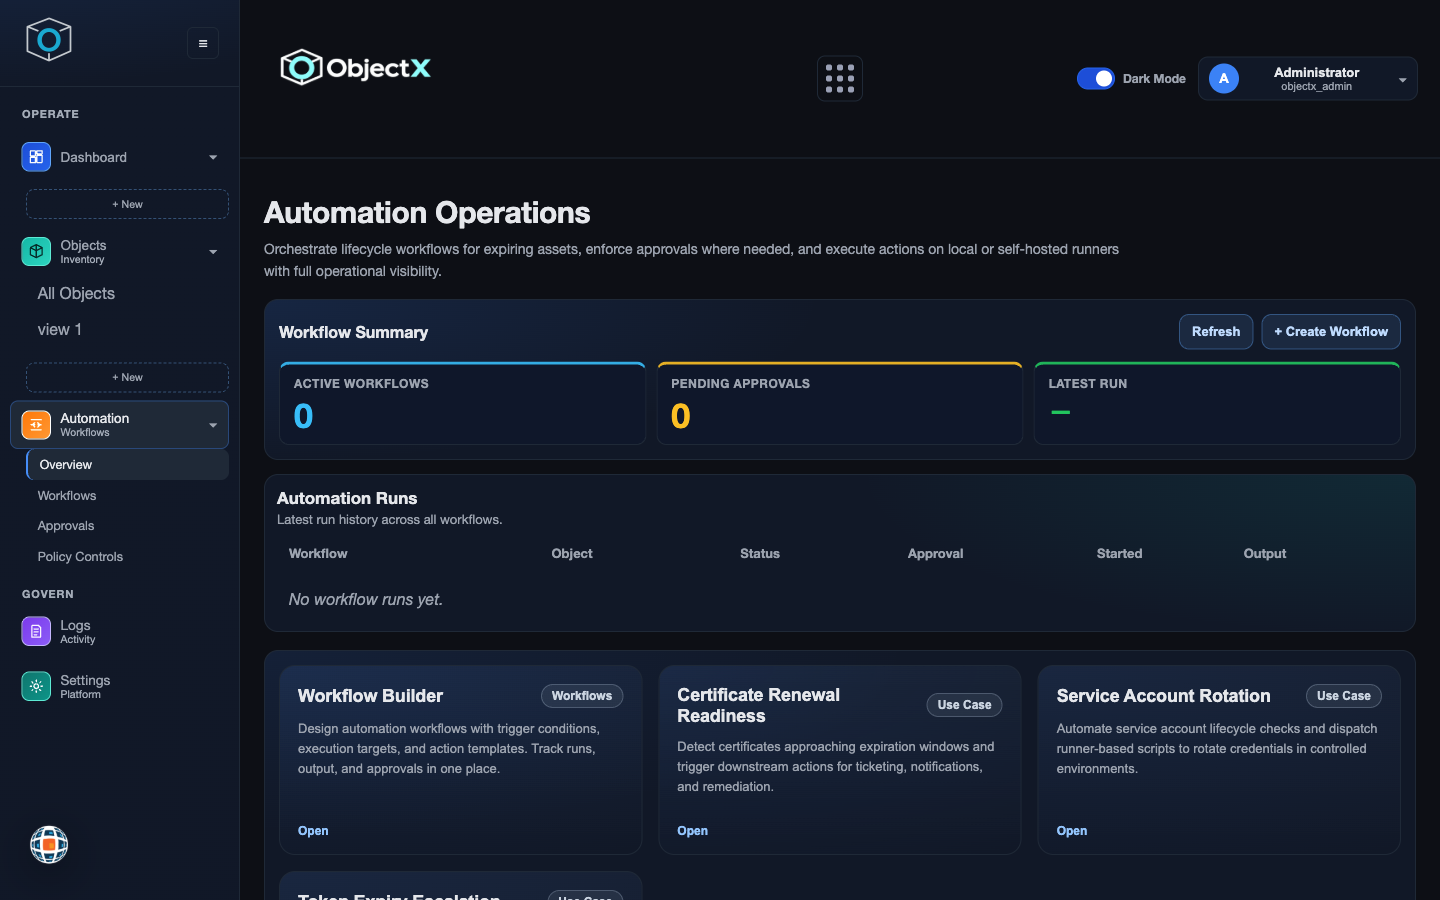This screenshot has width=1440, height=900.
Task: Click the Administrator avatar circle
Action: tap(1224, 79)
